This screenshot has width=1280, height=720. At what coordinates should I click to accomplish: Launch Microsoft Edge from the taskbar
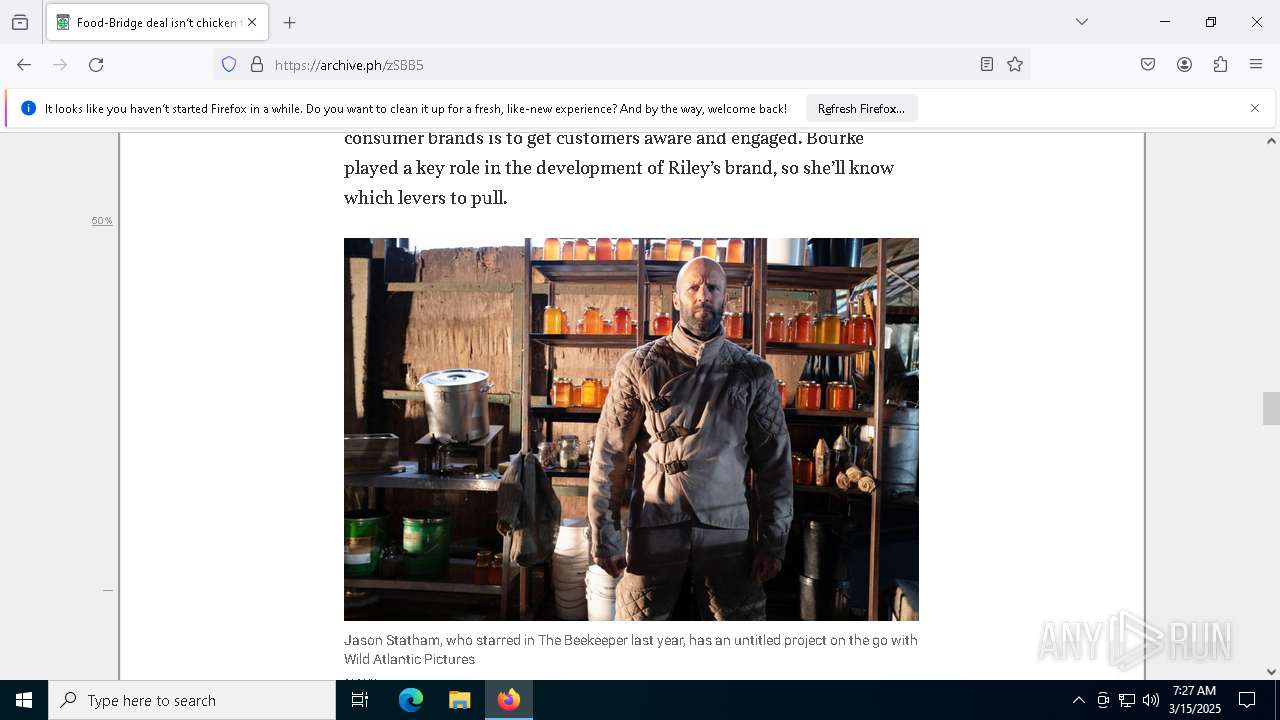pos(411,700)
